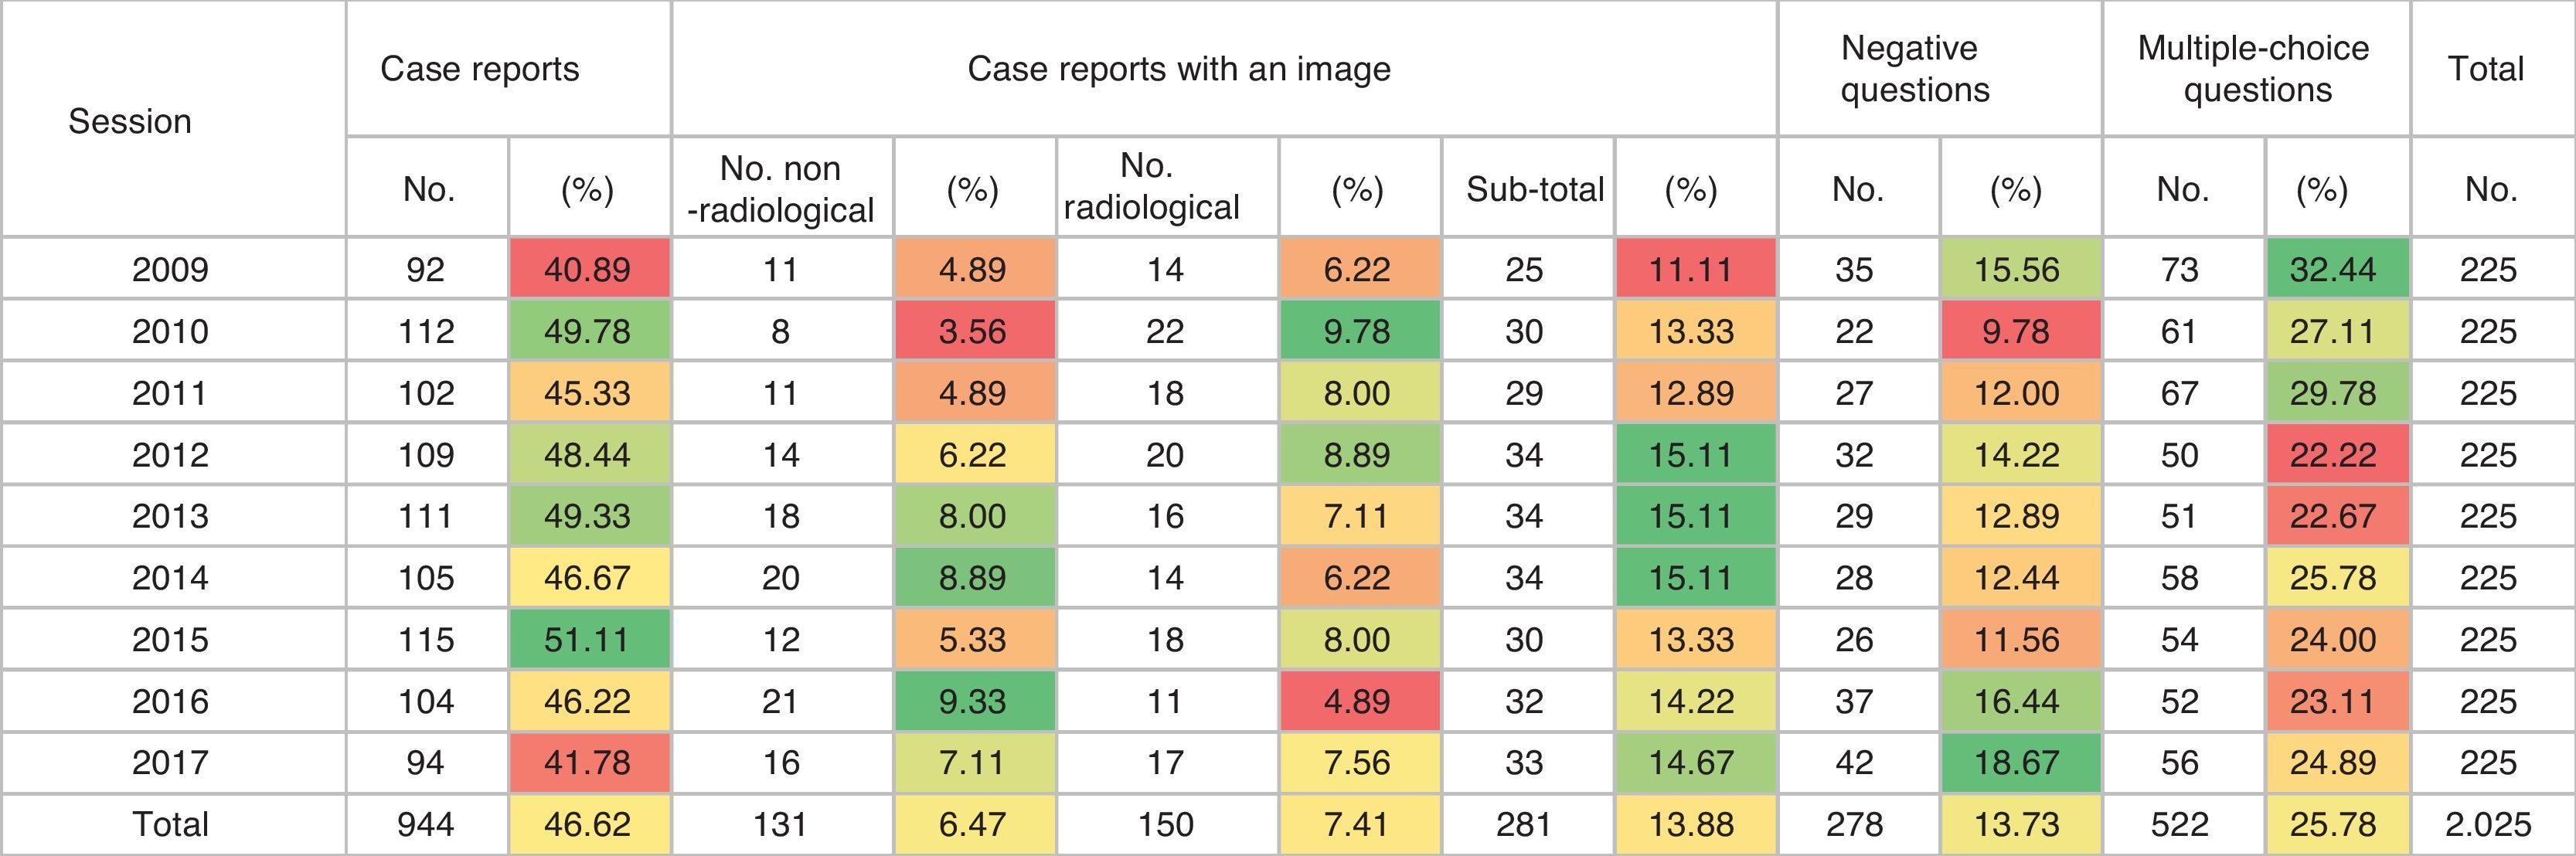Select the red 22.22 percentage cell
Screen dimensions: 2576x856
point(2332,455)
